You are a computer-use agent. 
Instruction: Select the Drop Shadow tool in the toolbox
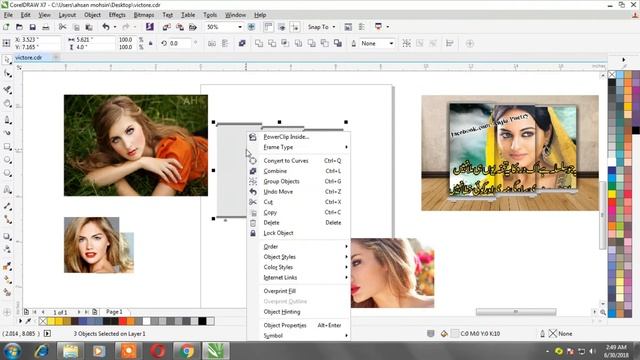pyautogui.click(x=7, y=236)
